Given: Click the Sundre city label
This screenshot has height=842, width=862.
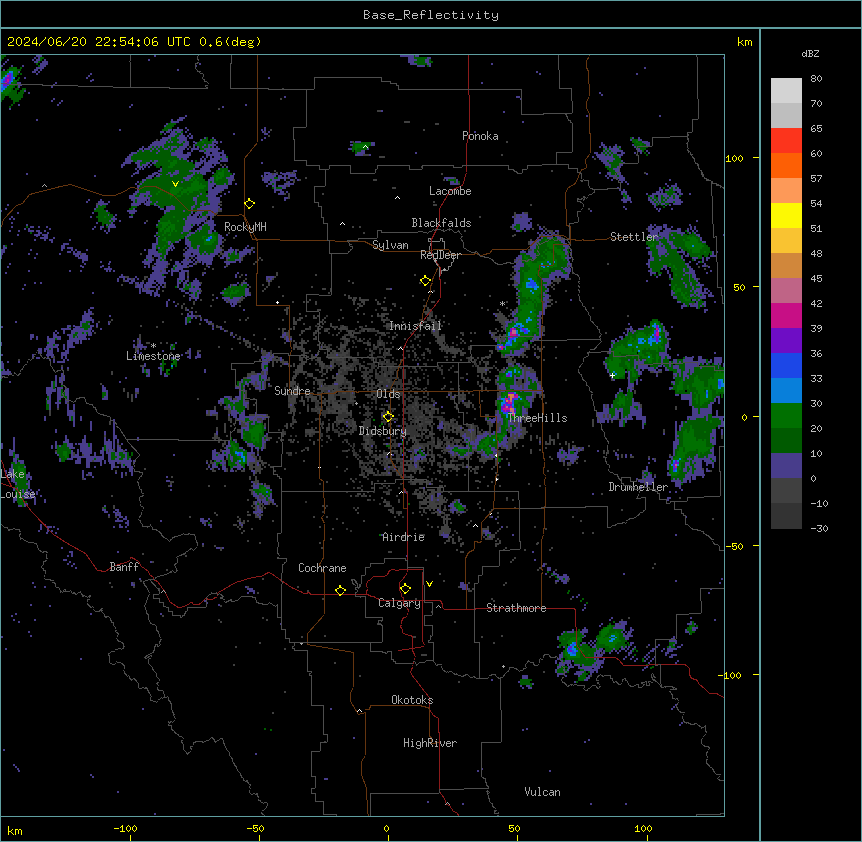Looking at the screenshot, I should (292, 391).
